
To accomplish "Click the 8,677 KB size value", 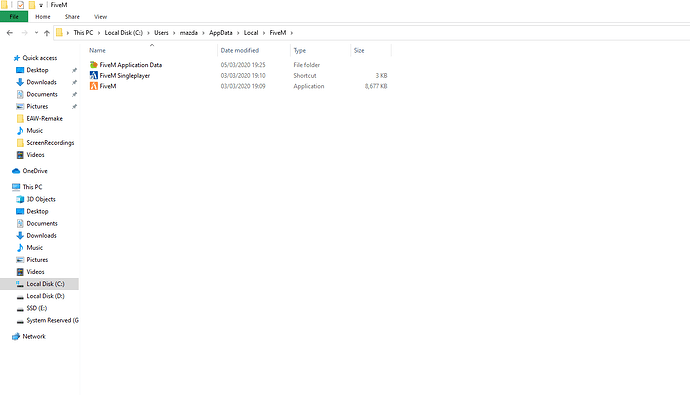I will pos(376,86).
